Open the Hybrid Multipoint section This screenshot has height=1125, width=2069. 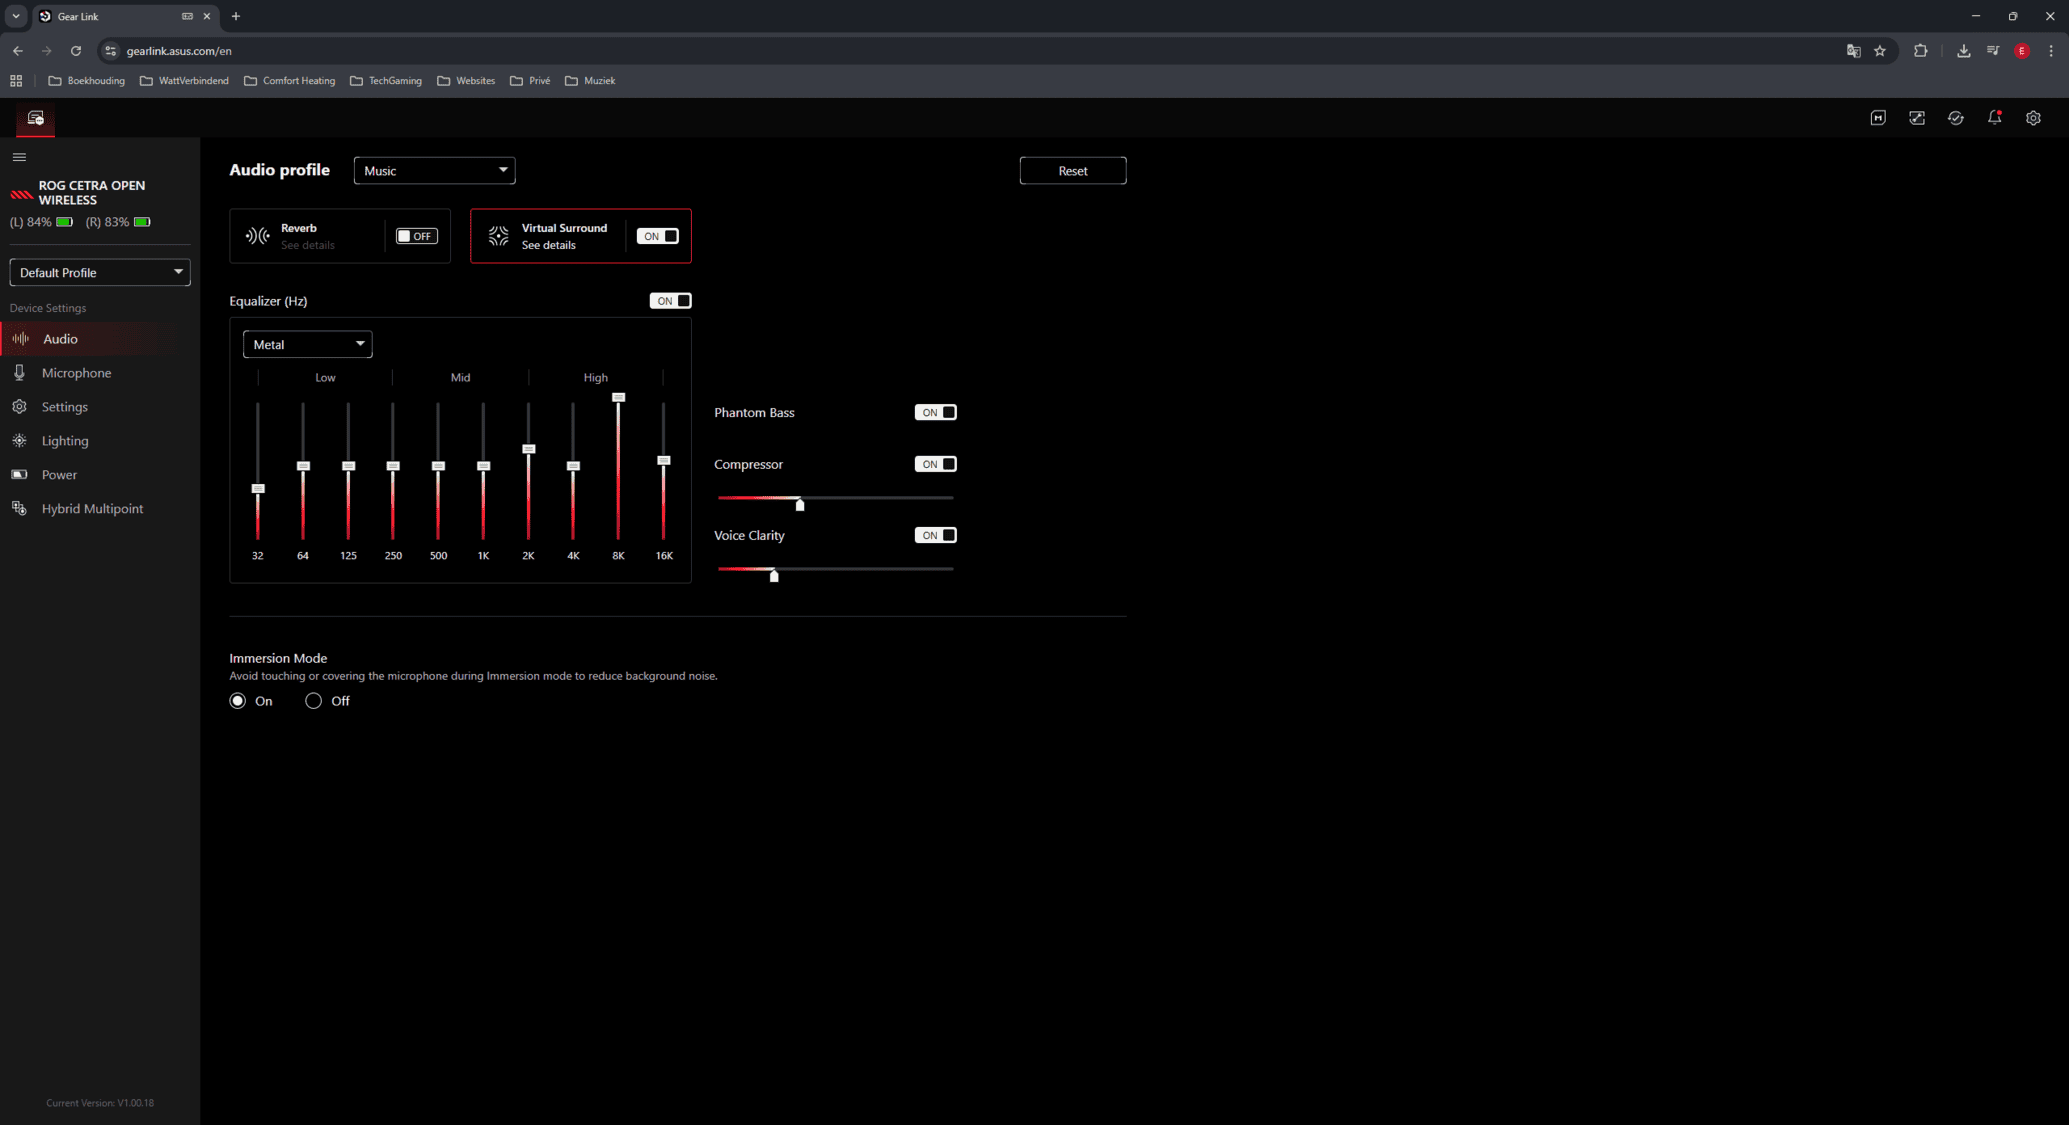coord(92,509)
